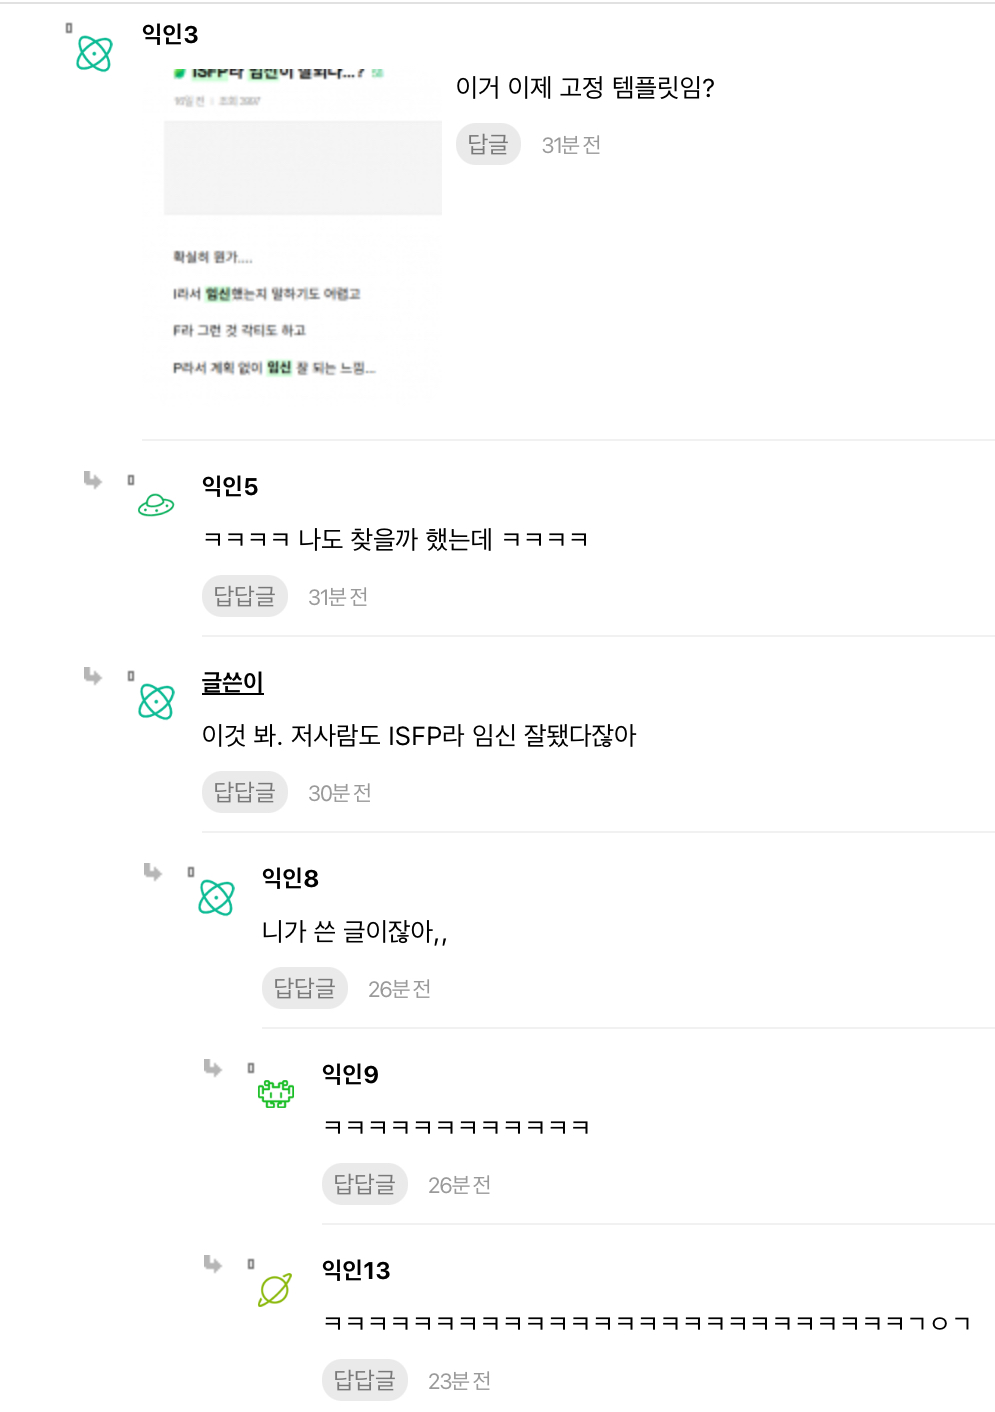This screenshot has height=1412, width=995.
Task: Click the badge icon next to 익인13
Action: click(x=251, y=1265)
